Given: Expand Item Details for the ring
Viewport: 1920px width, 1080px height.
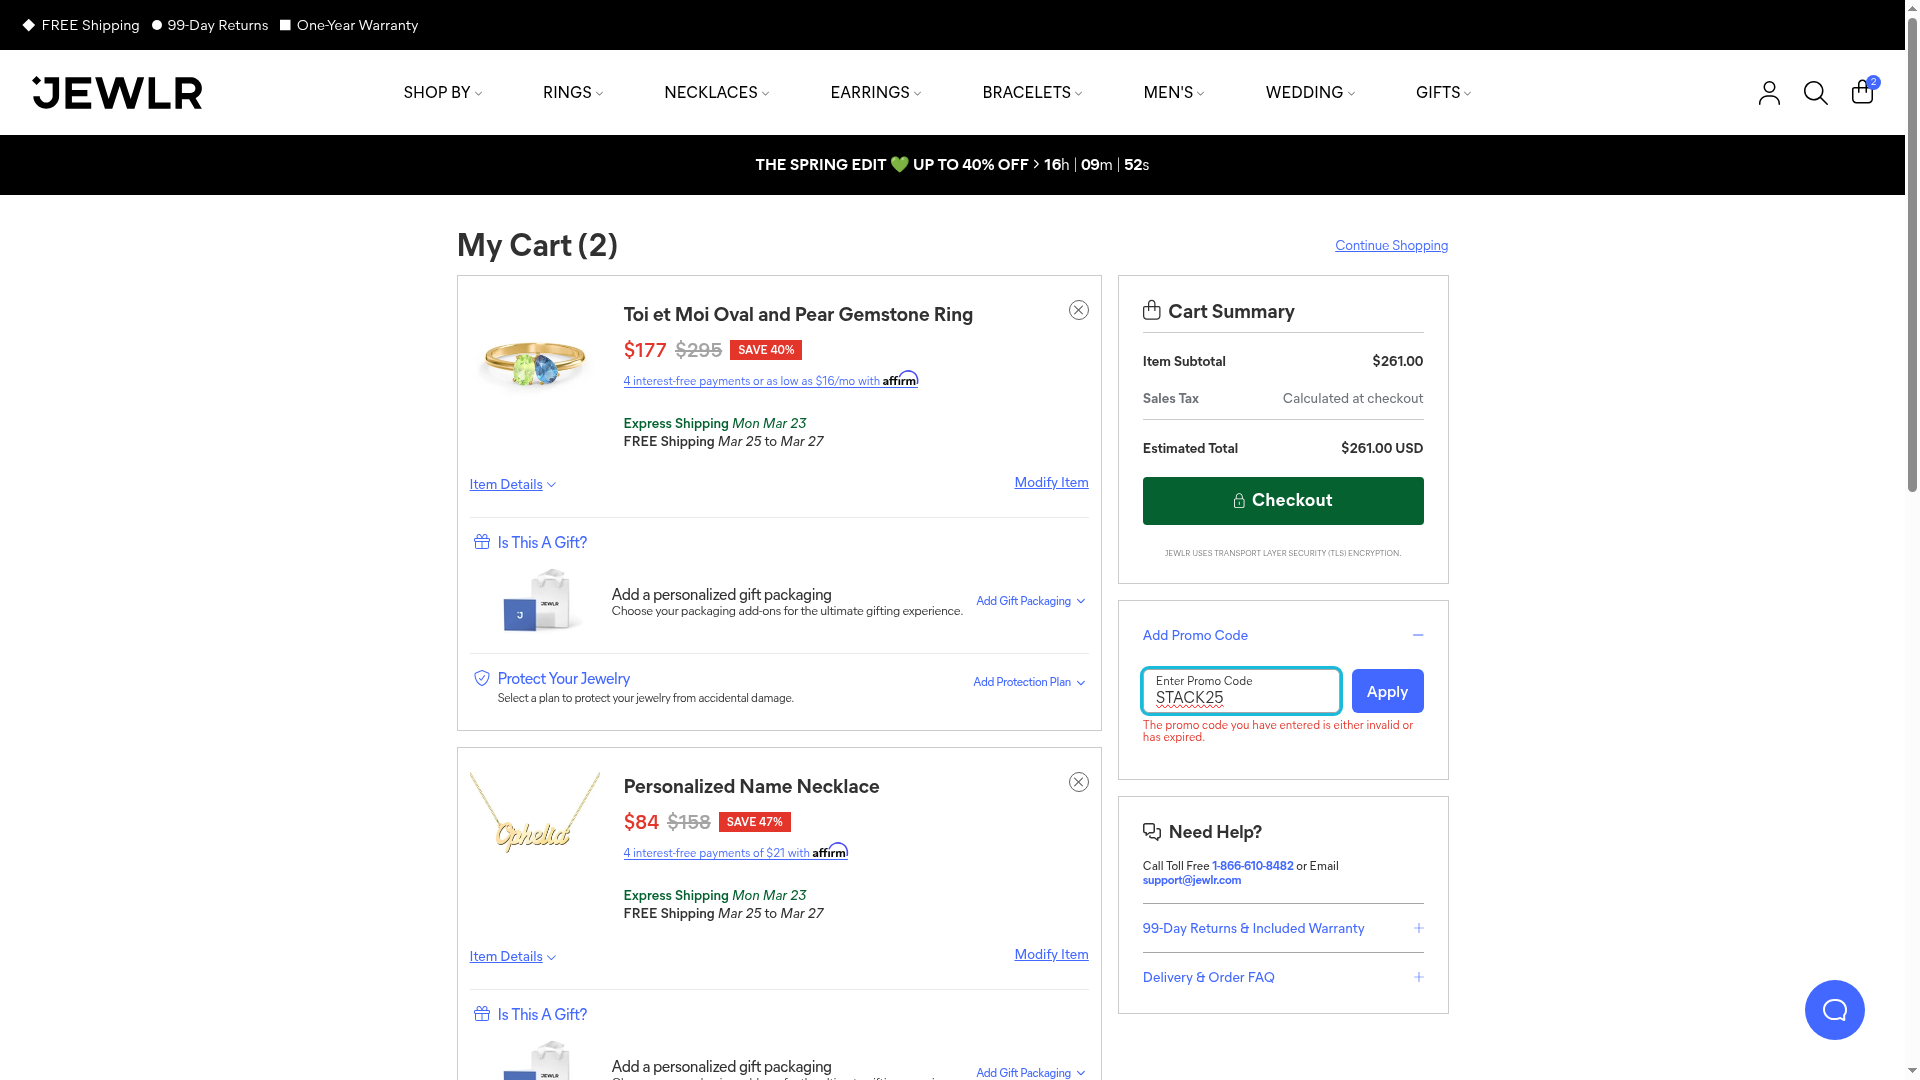Looking at the screenshot, I should pos(512,485).
